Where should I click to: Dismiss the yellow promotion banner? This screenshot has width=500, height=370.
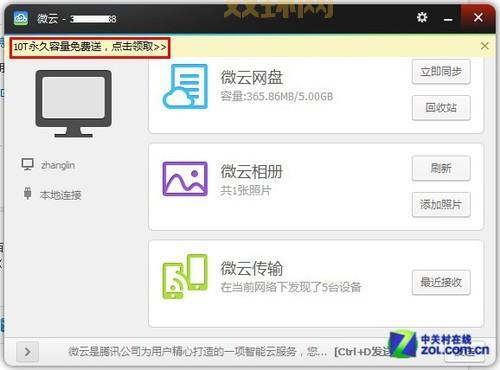(485, 46)
